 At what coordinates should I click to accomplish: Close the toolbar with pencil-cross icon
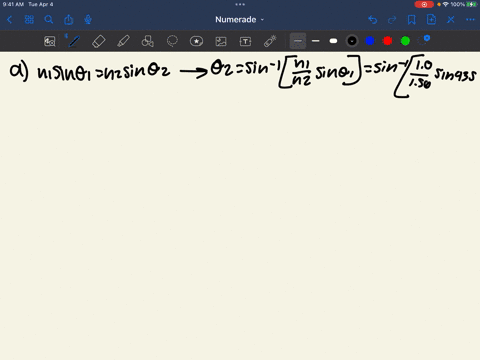tap(451, 20)
